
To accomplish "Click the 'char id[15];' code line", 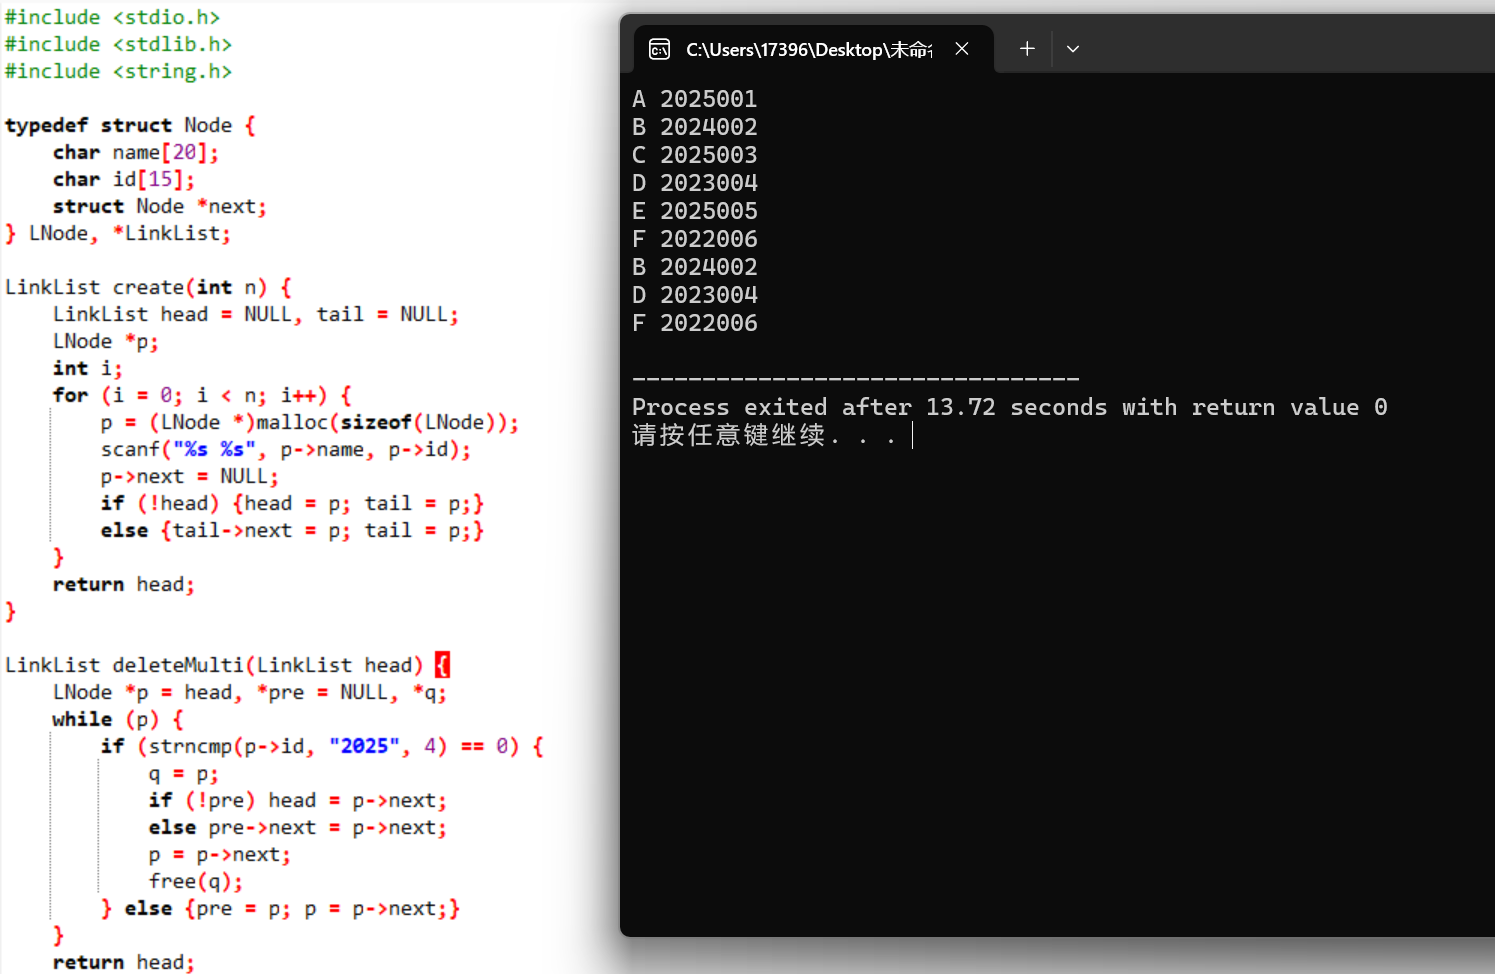I will point(124,179).
